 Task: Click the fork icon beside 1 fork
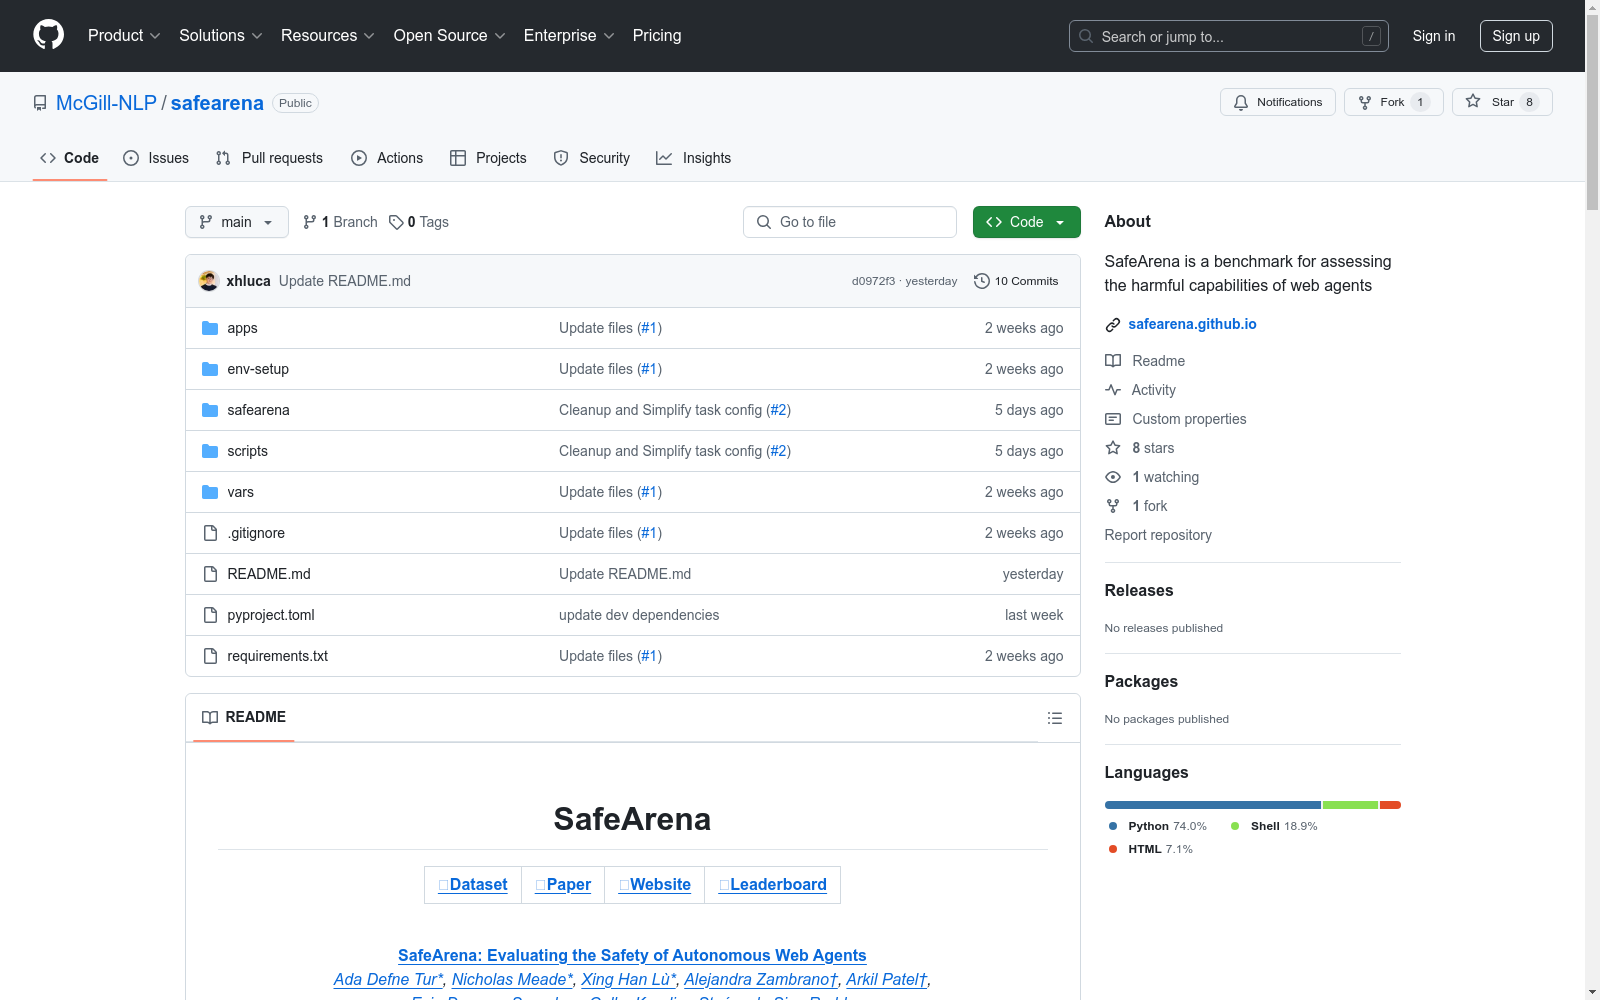1113,506
